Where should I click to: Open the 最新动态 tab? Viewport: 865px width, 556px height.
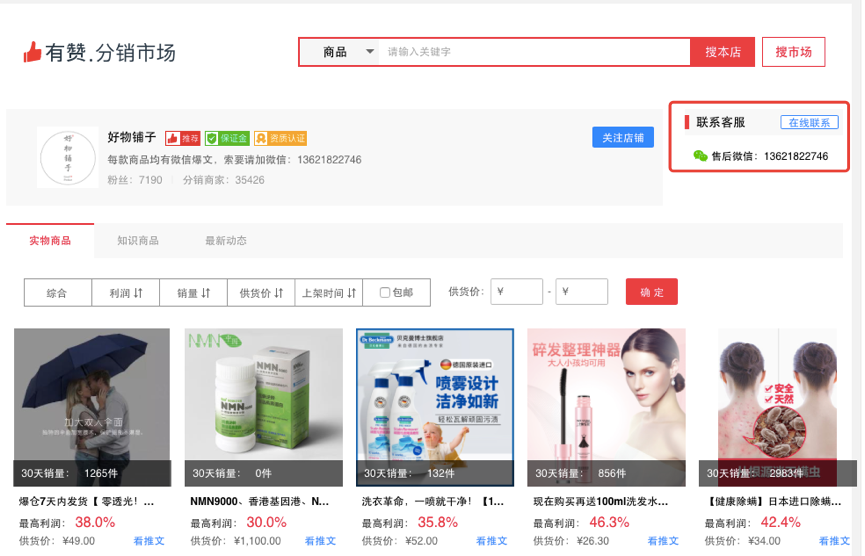[x=226, y=240]
